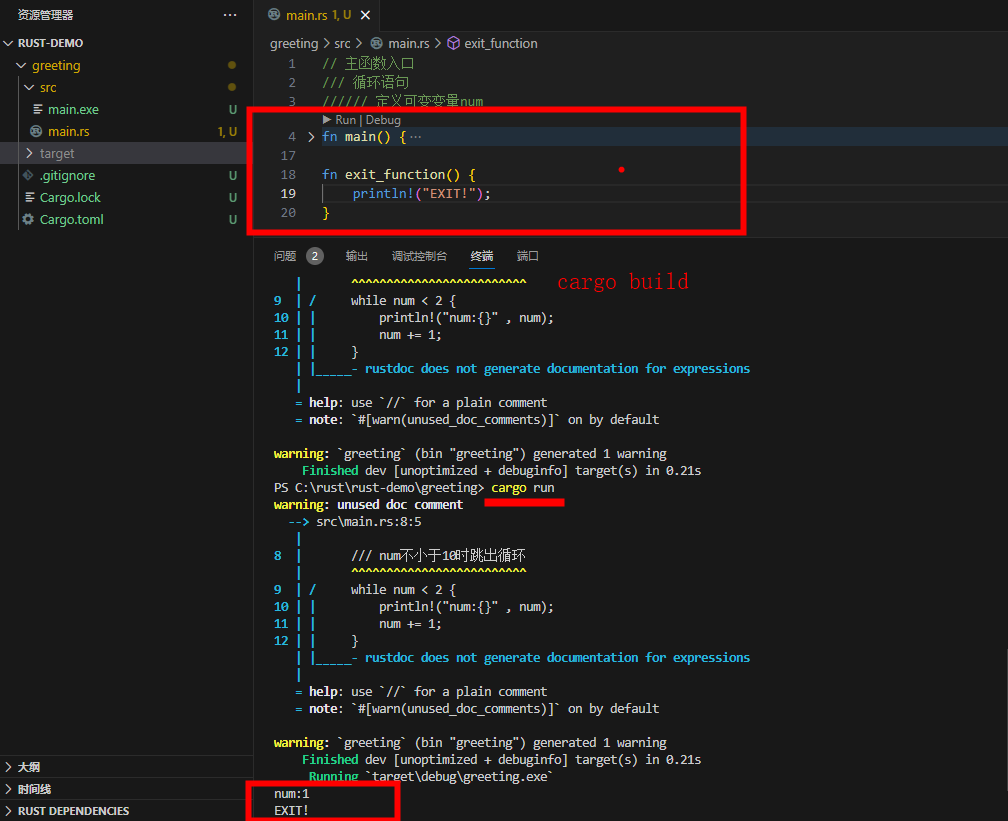
Task: Select the 终端 terminal tab
Action: 482,257
